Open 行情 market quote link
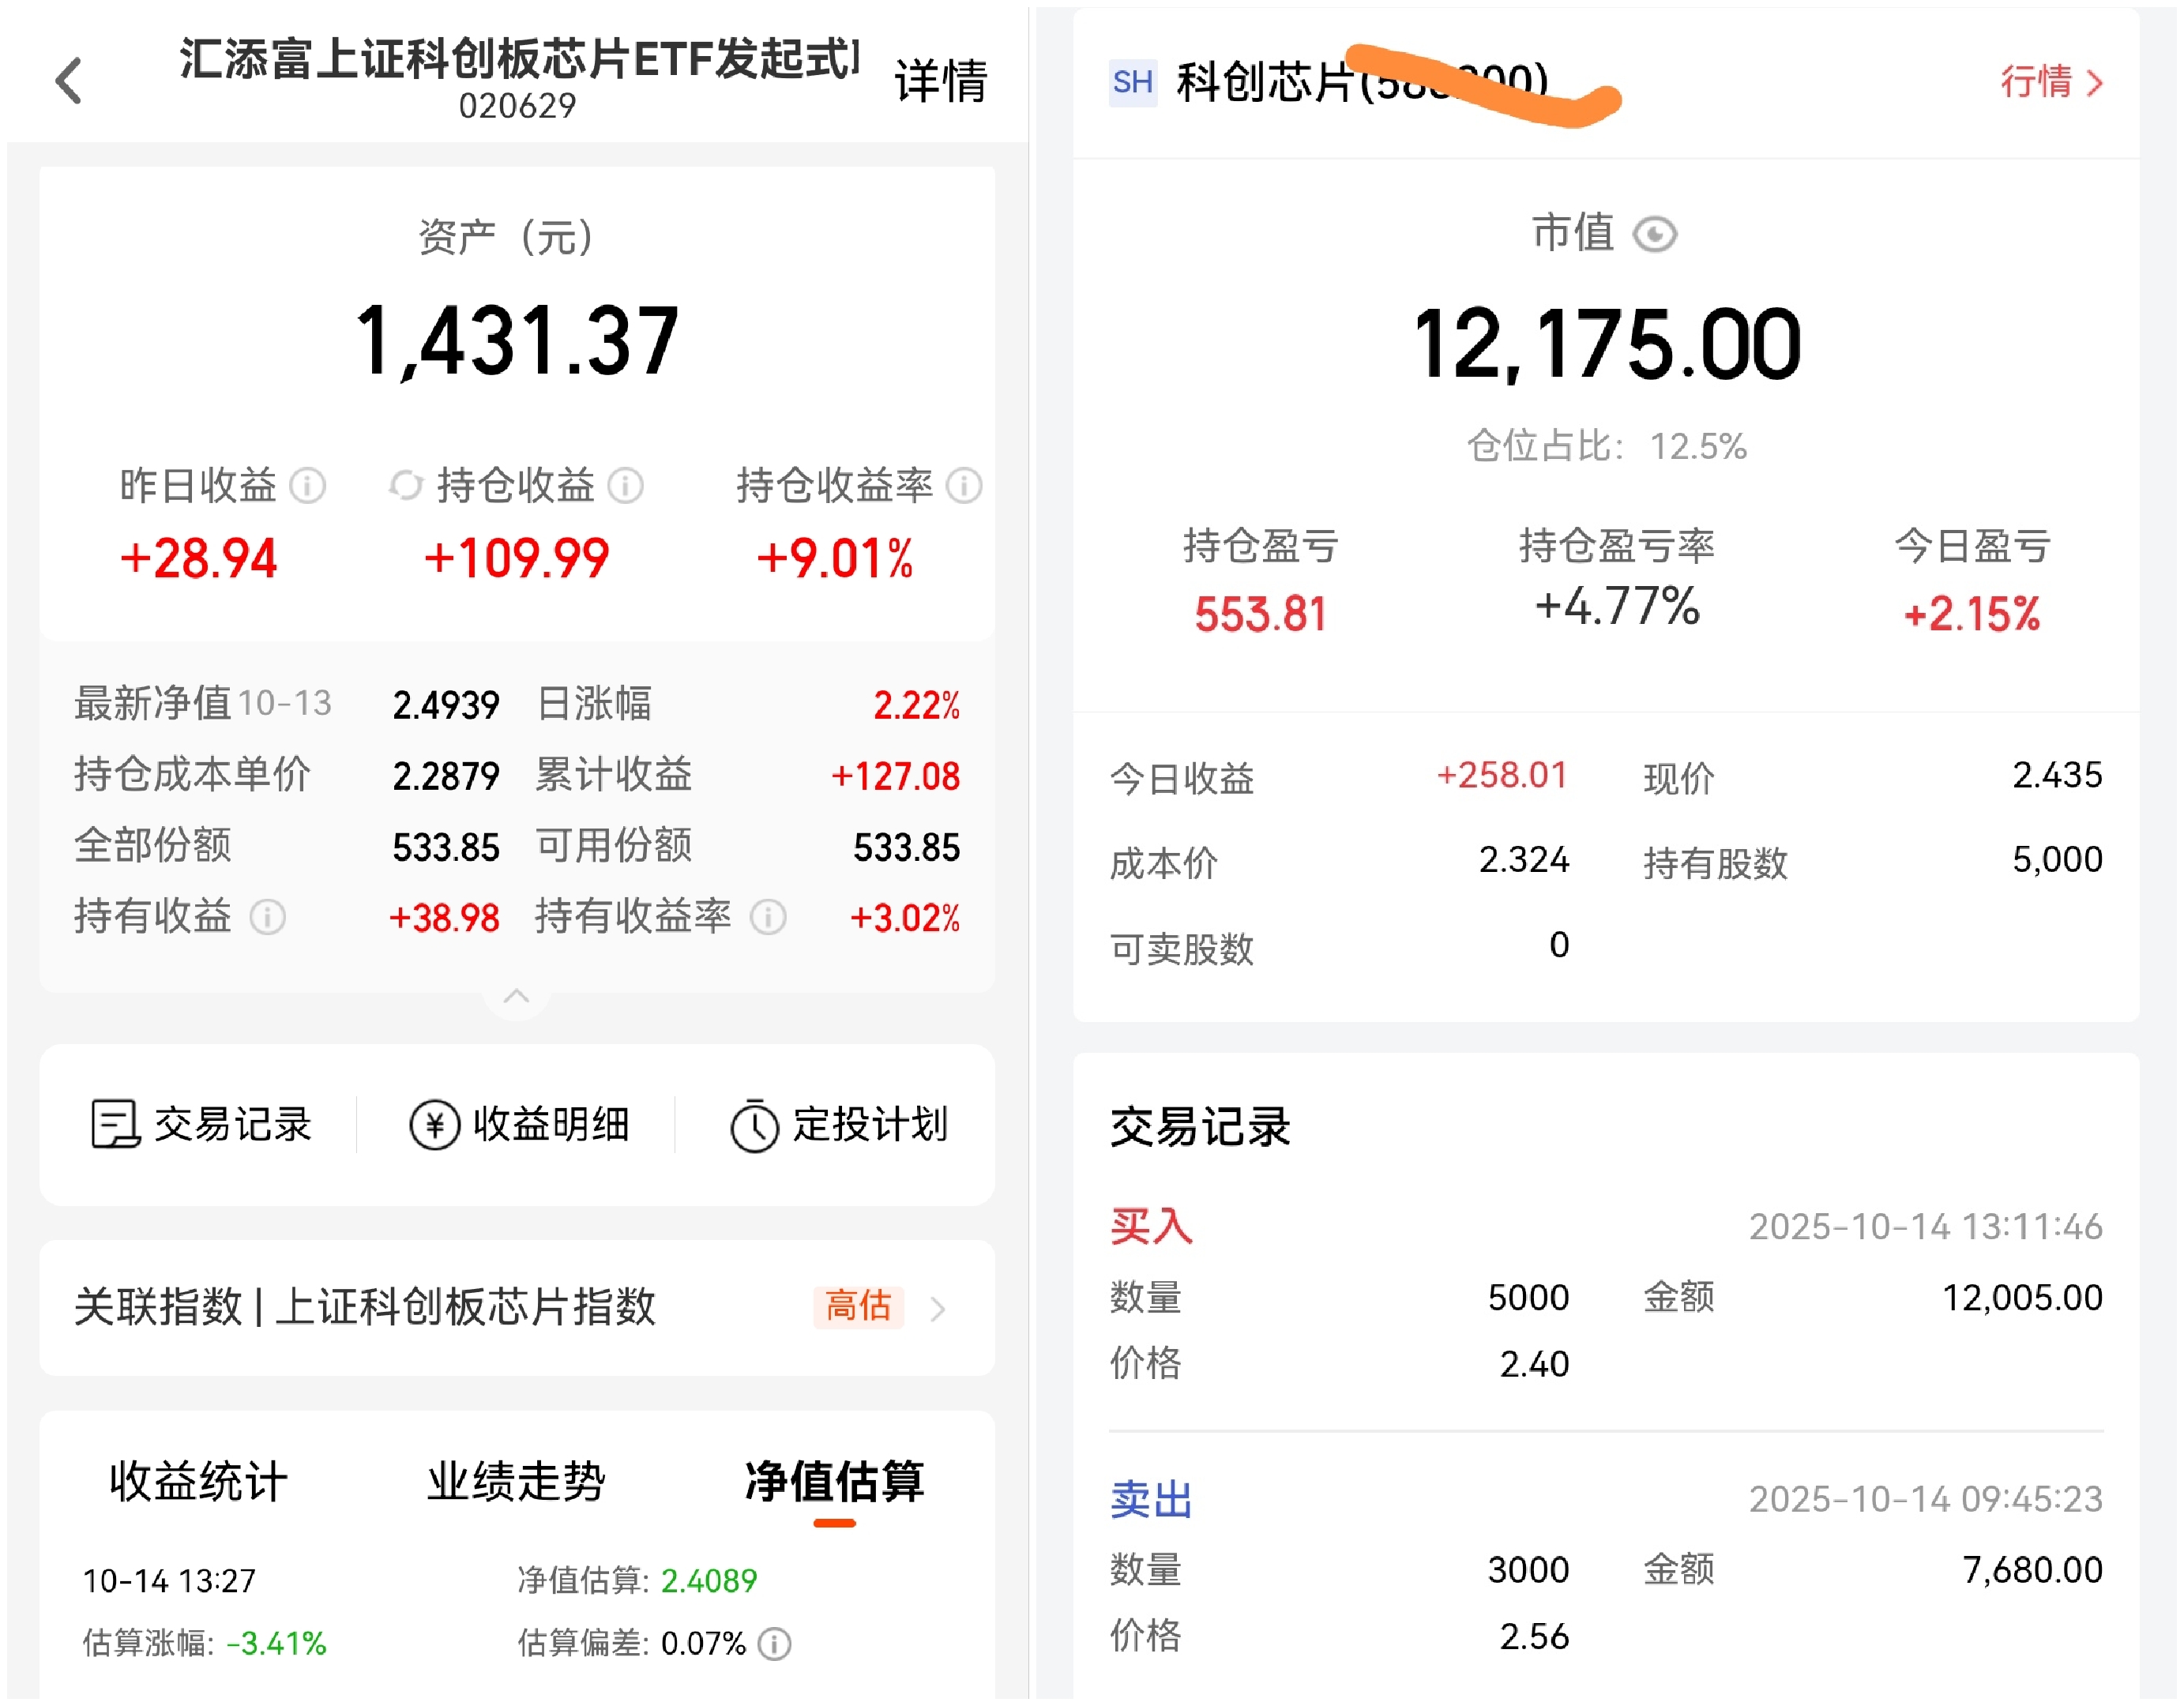 [x=2050, y=82]
